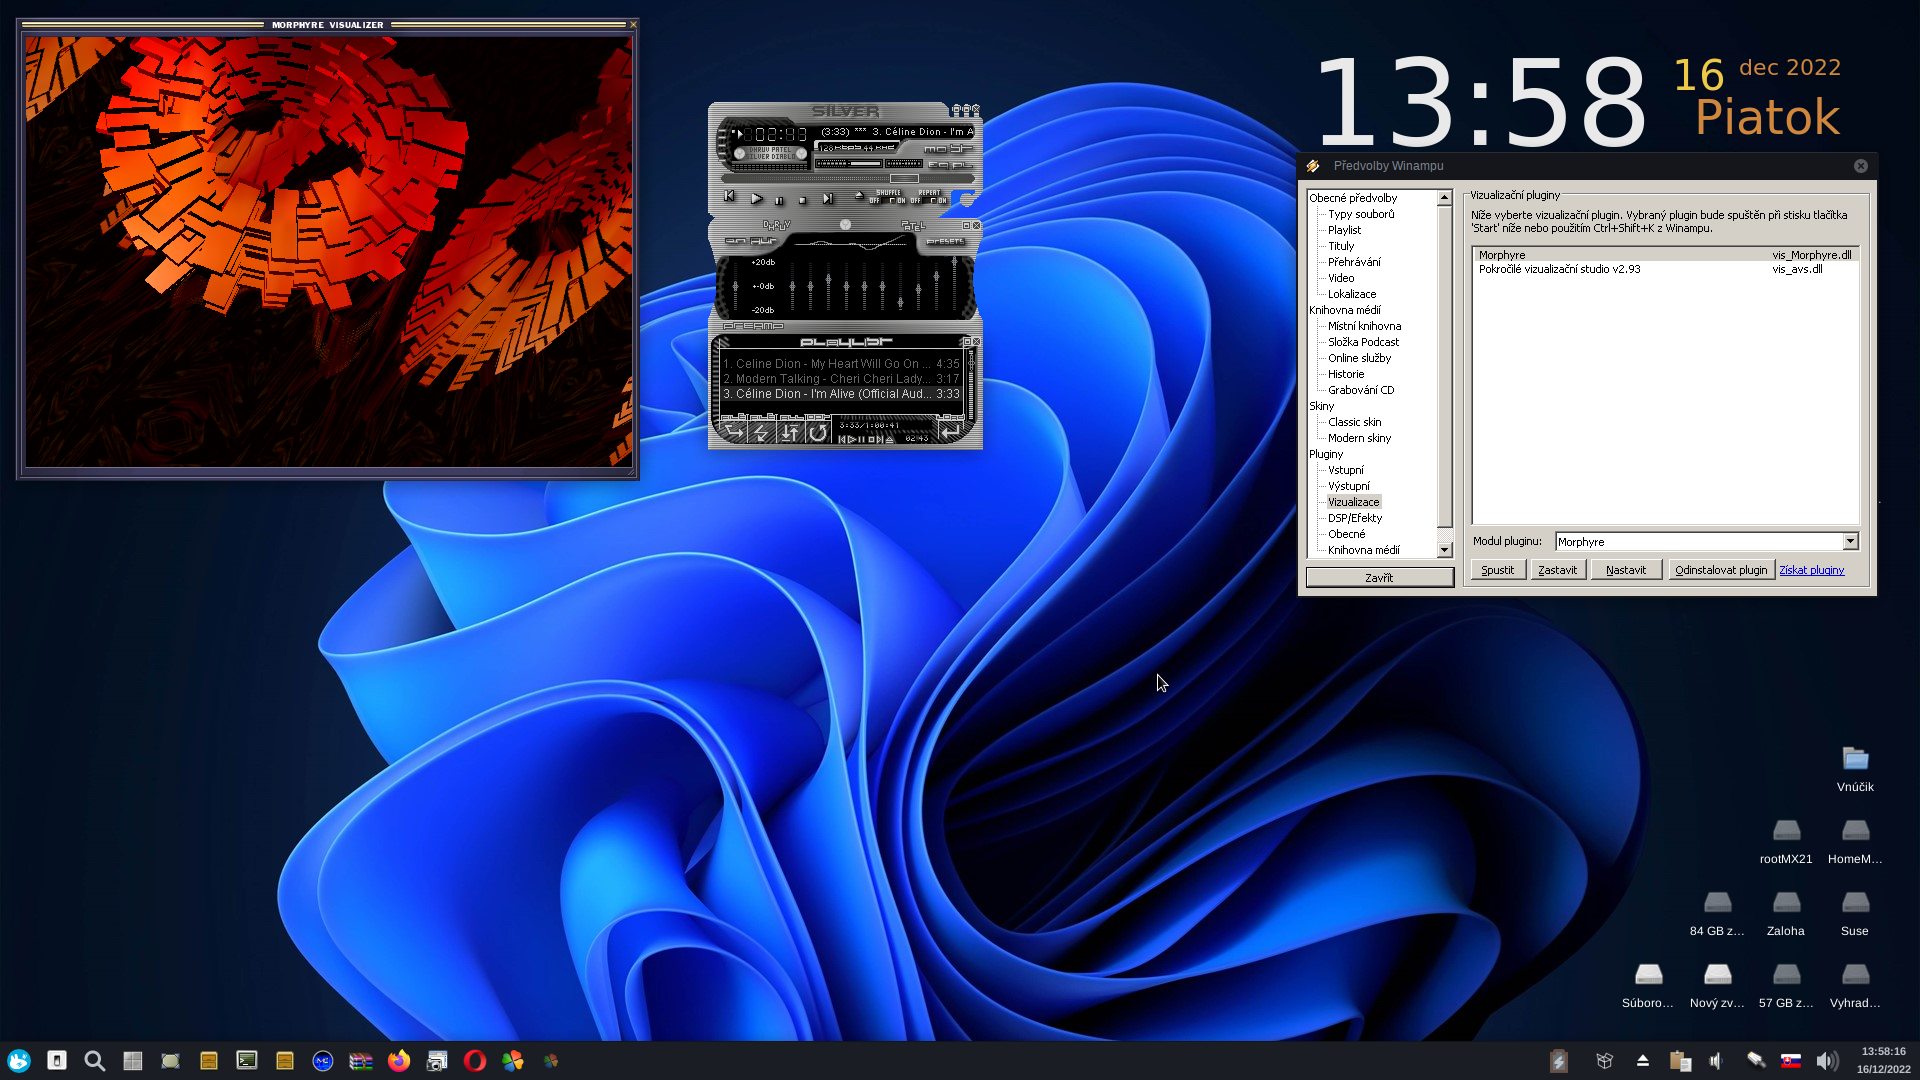
Task: Open the Získat pluginy link
Action: tap(1811, 570)
